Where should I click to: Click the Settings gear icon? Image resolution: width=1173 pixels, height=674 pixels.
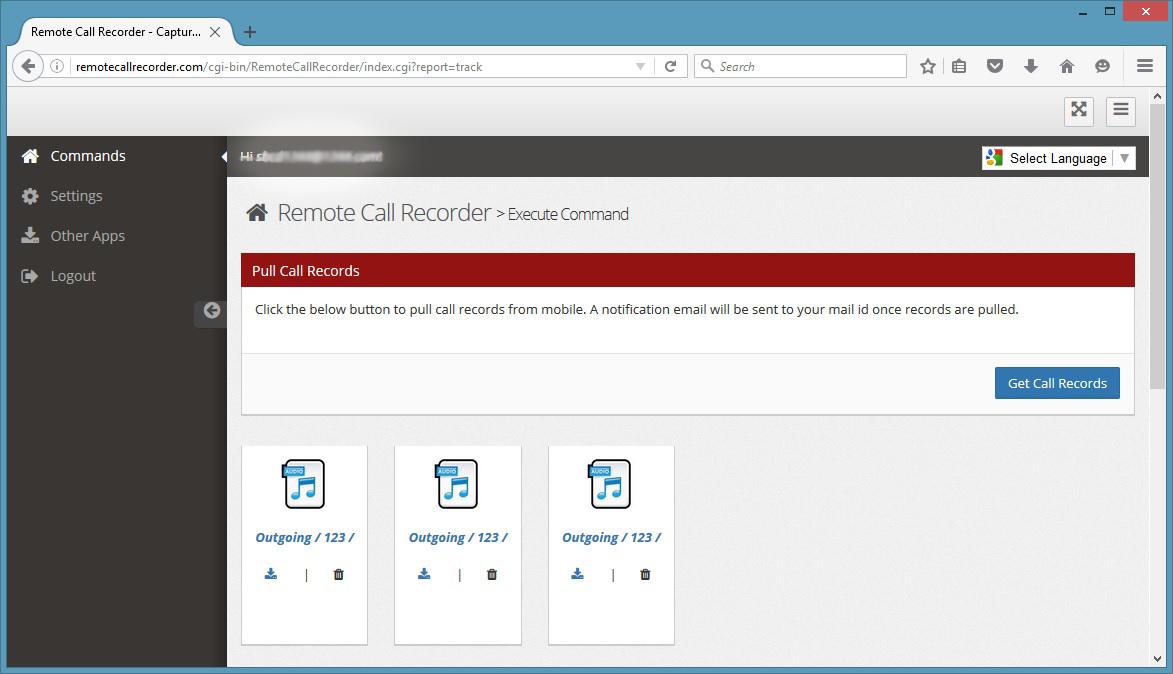pyautogui.click(x=30, y=196)
